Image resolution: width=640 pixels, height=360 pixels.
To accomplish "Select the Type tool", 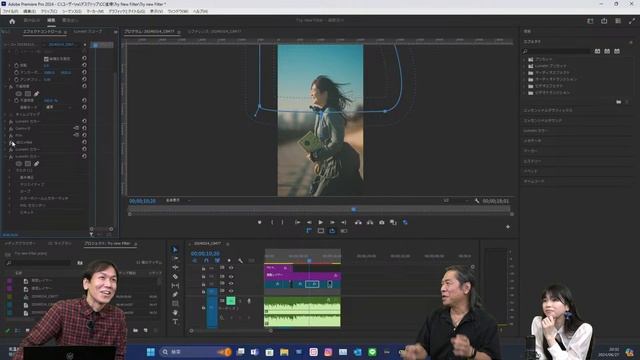I will click(175, 322).
